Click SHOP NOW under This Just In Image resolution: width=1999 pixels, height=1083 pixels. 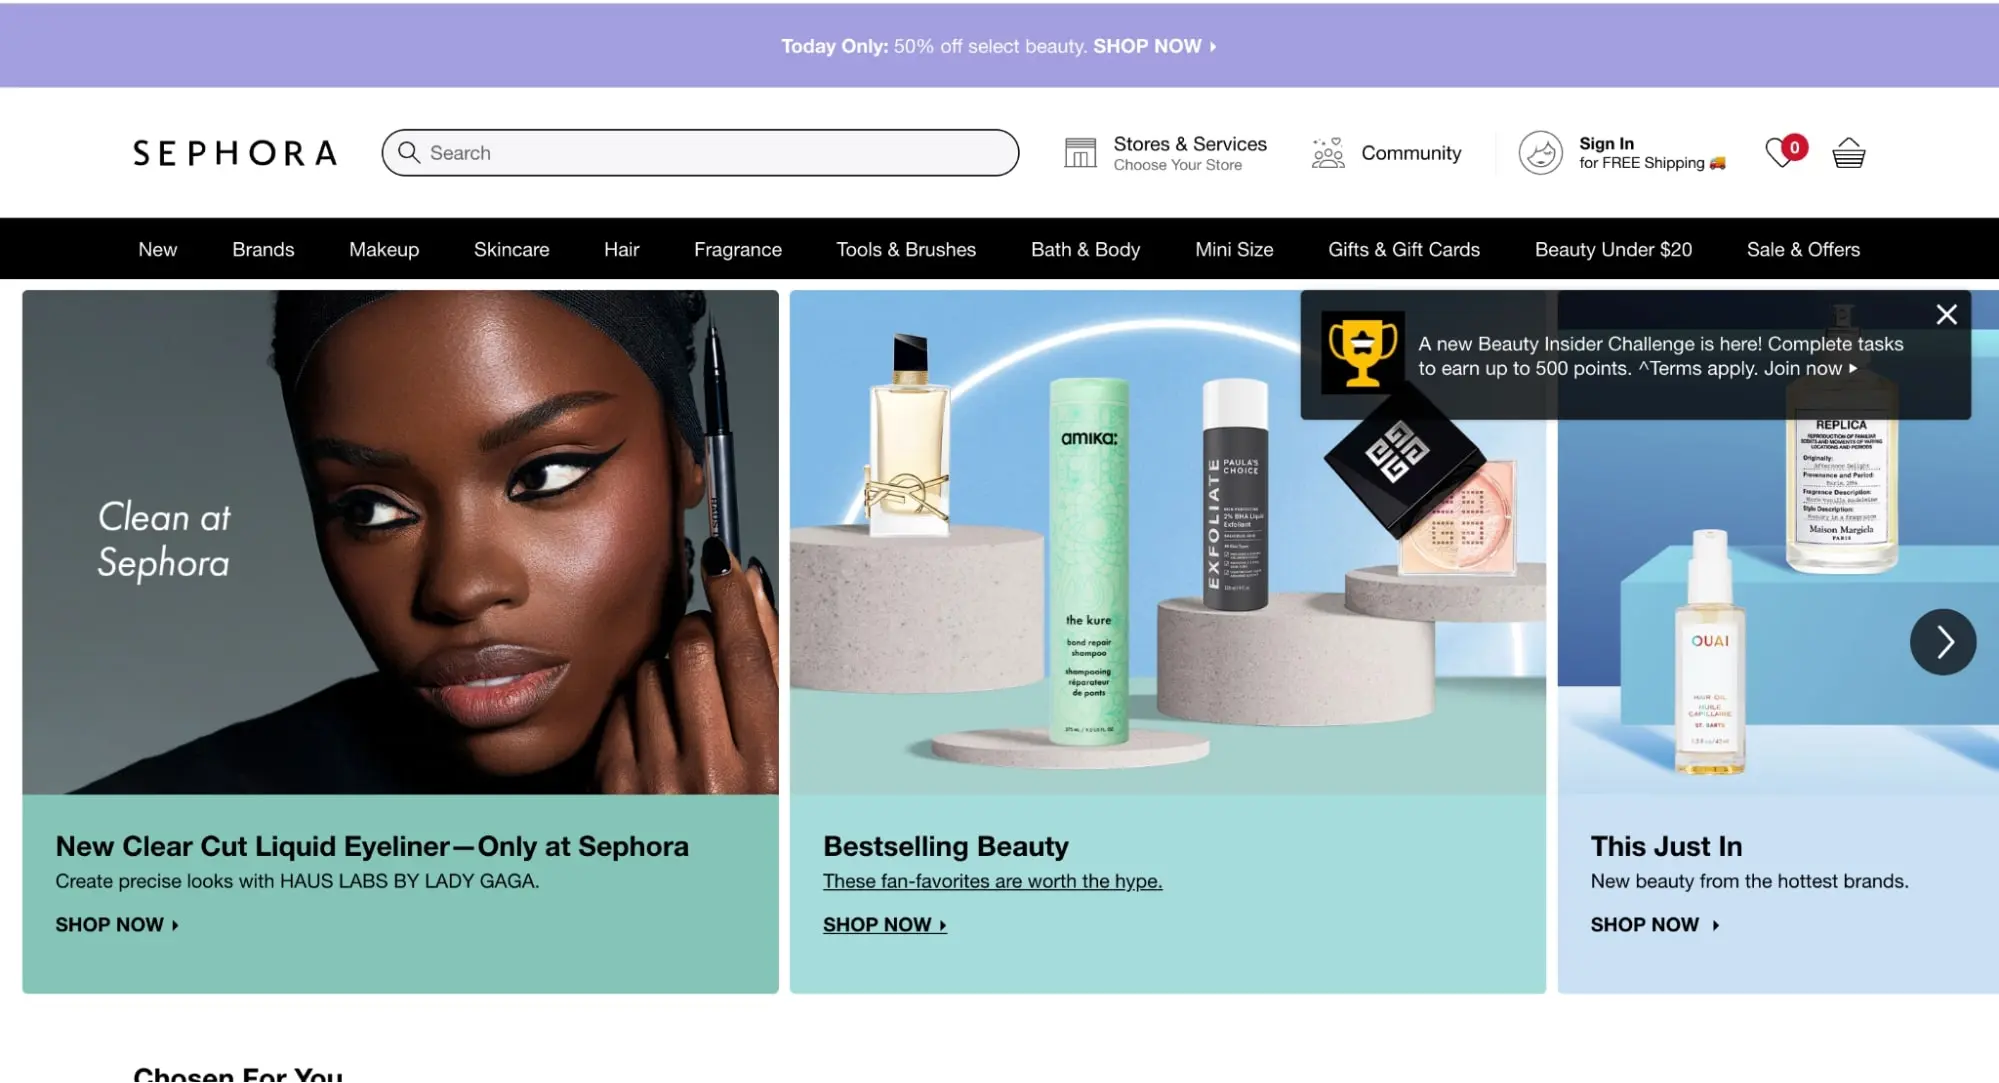1655,925
